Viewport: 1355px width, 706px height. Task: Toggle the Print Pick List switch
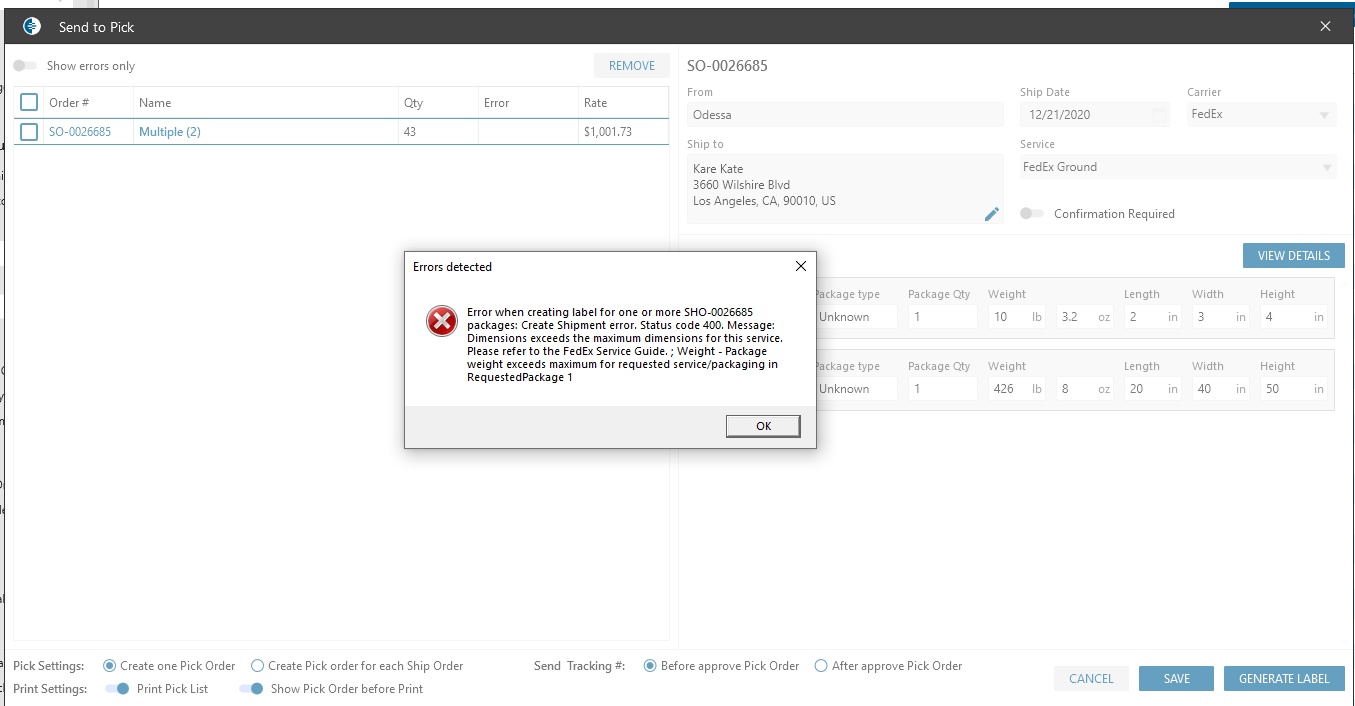point(118,689)
